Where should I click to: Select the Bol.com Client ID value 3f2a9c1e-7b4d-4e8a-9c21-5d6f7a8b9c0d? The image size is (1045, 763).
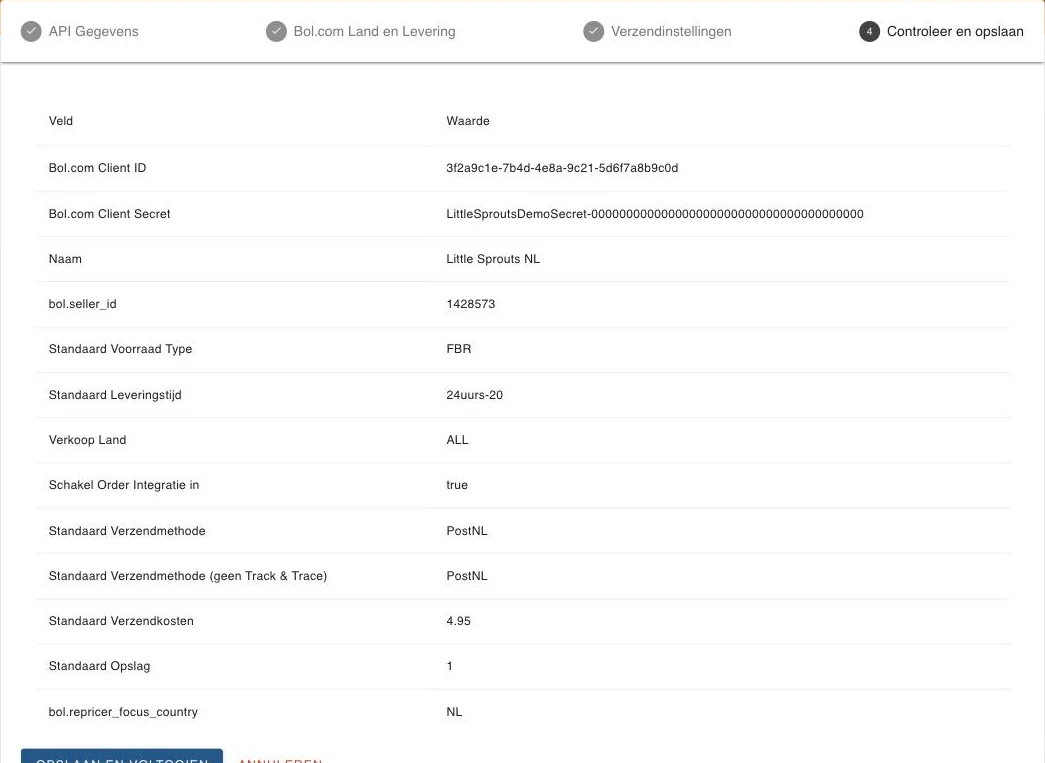point(562,168)
